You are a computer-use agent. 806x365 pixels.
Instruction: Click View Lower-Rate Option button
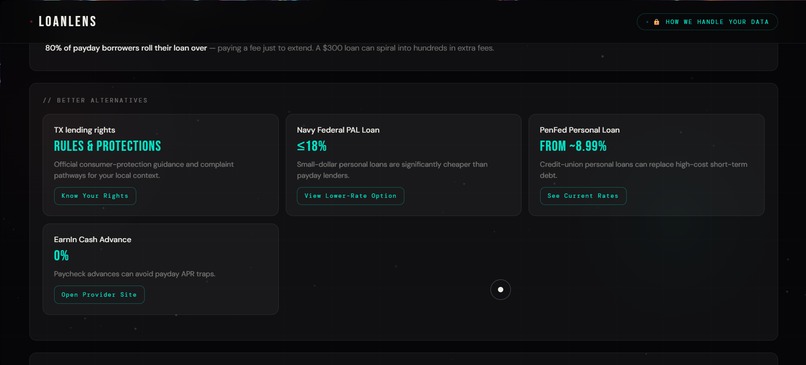tap(351, 196)
